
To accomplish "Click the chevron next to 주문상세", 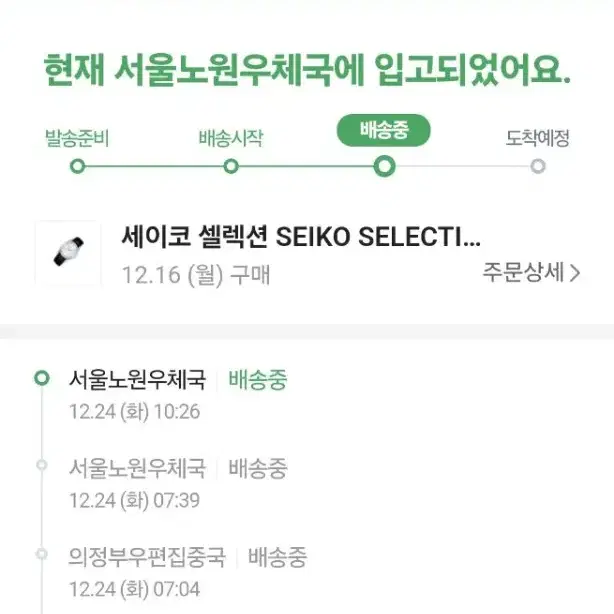I will point(574,273).
